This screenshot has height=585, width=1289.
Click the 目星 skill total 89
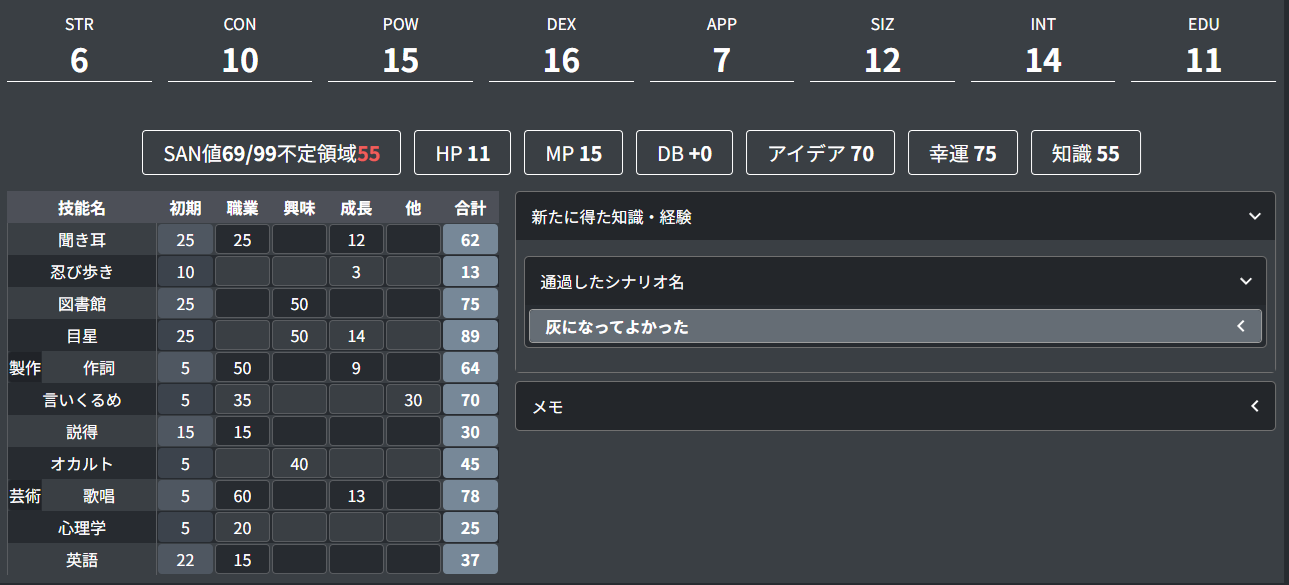(470, 336)
